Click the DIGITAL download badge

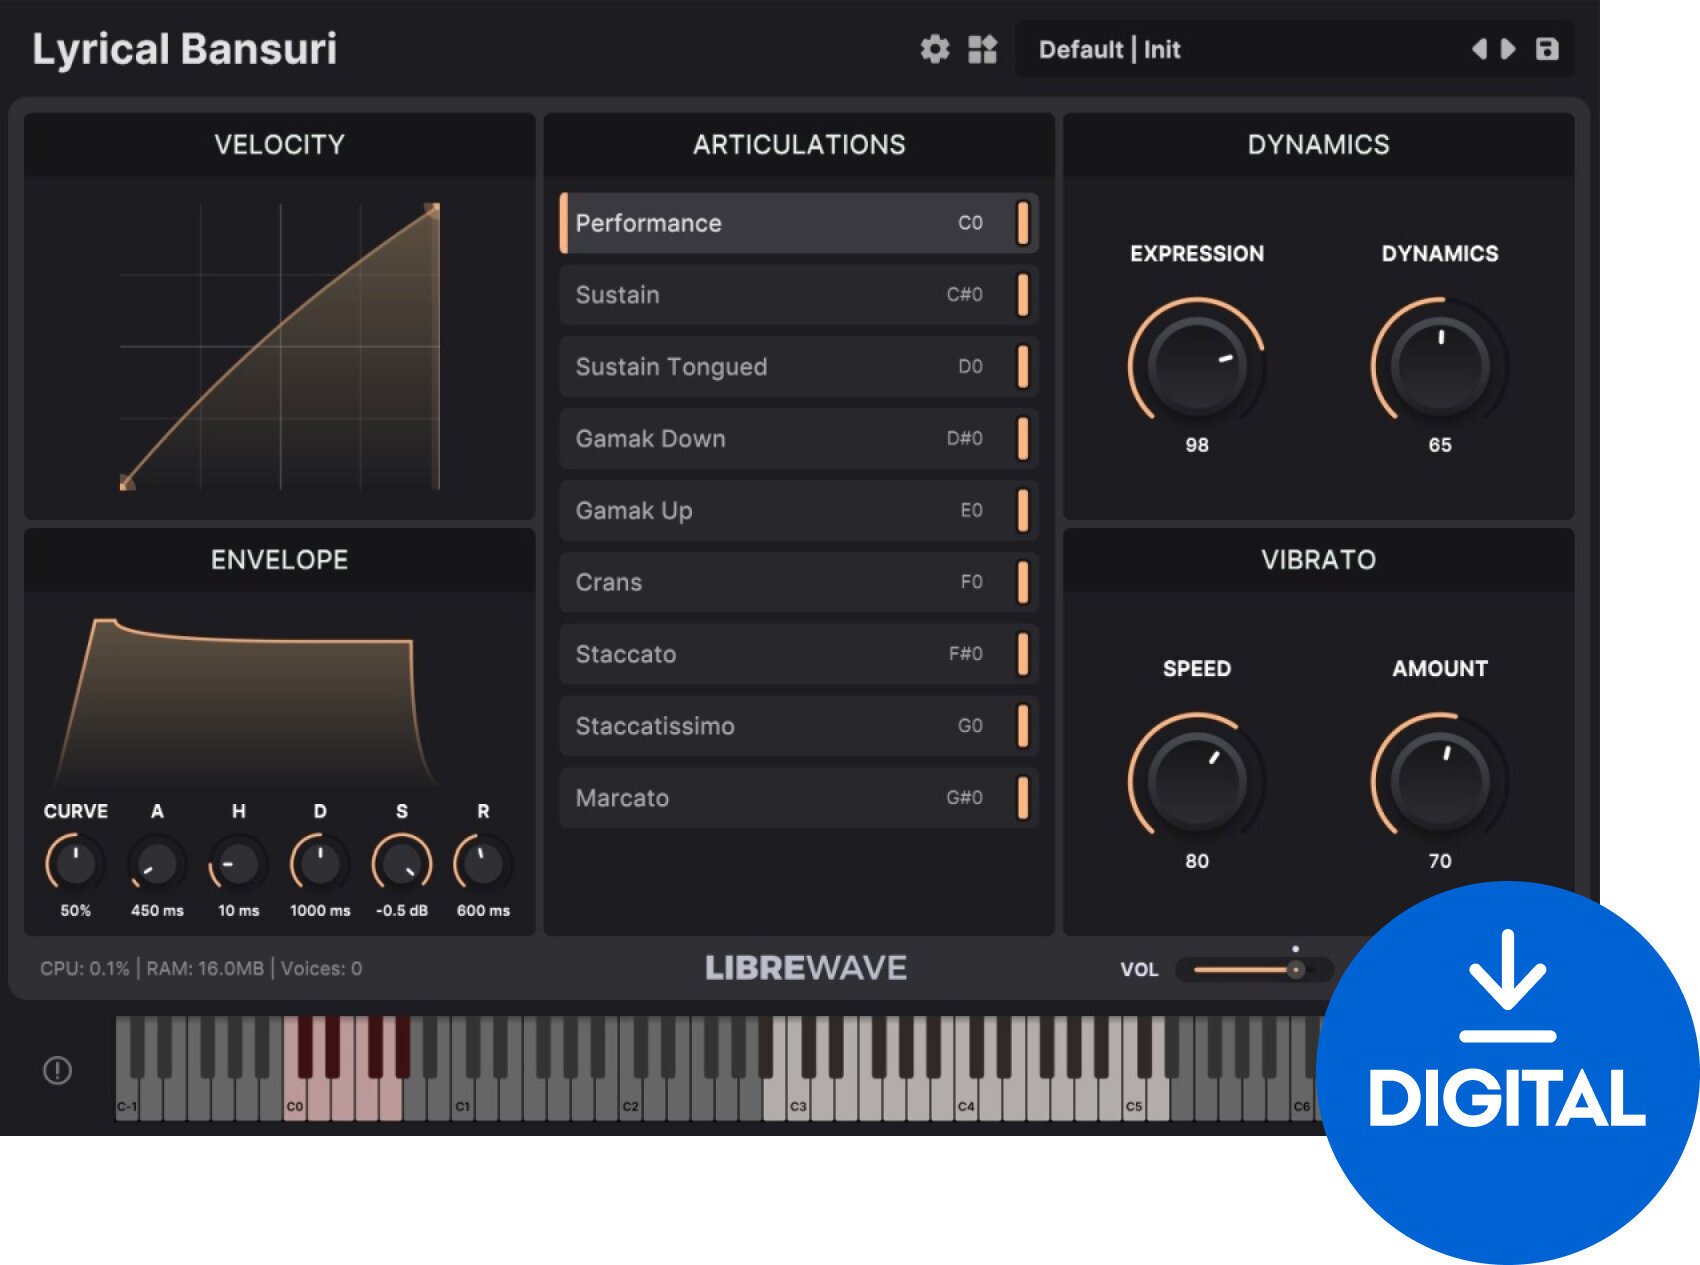(x=1507, y=1072)
